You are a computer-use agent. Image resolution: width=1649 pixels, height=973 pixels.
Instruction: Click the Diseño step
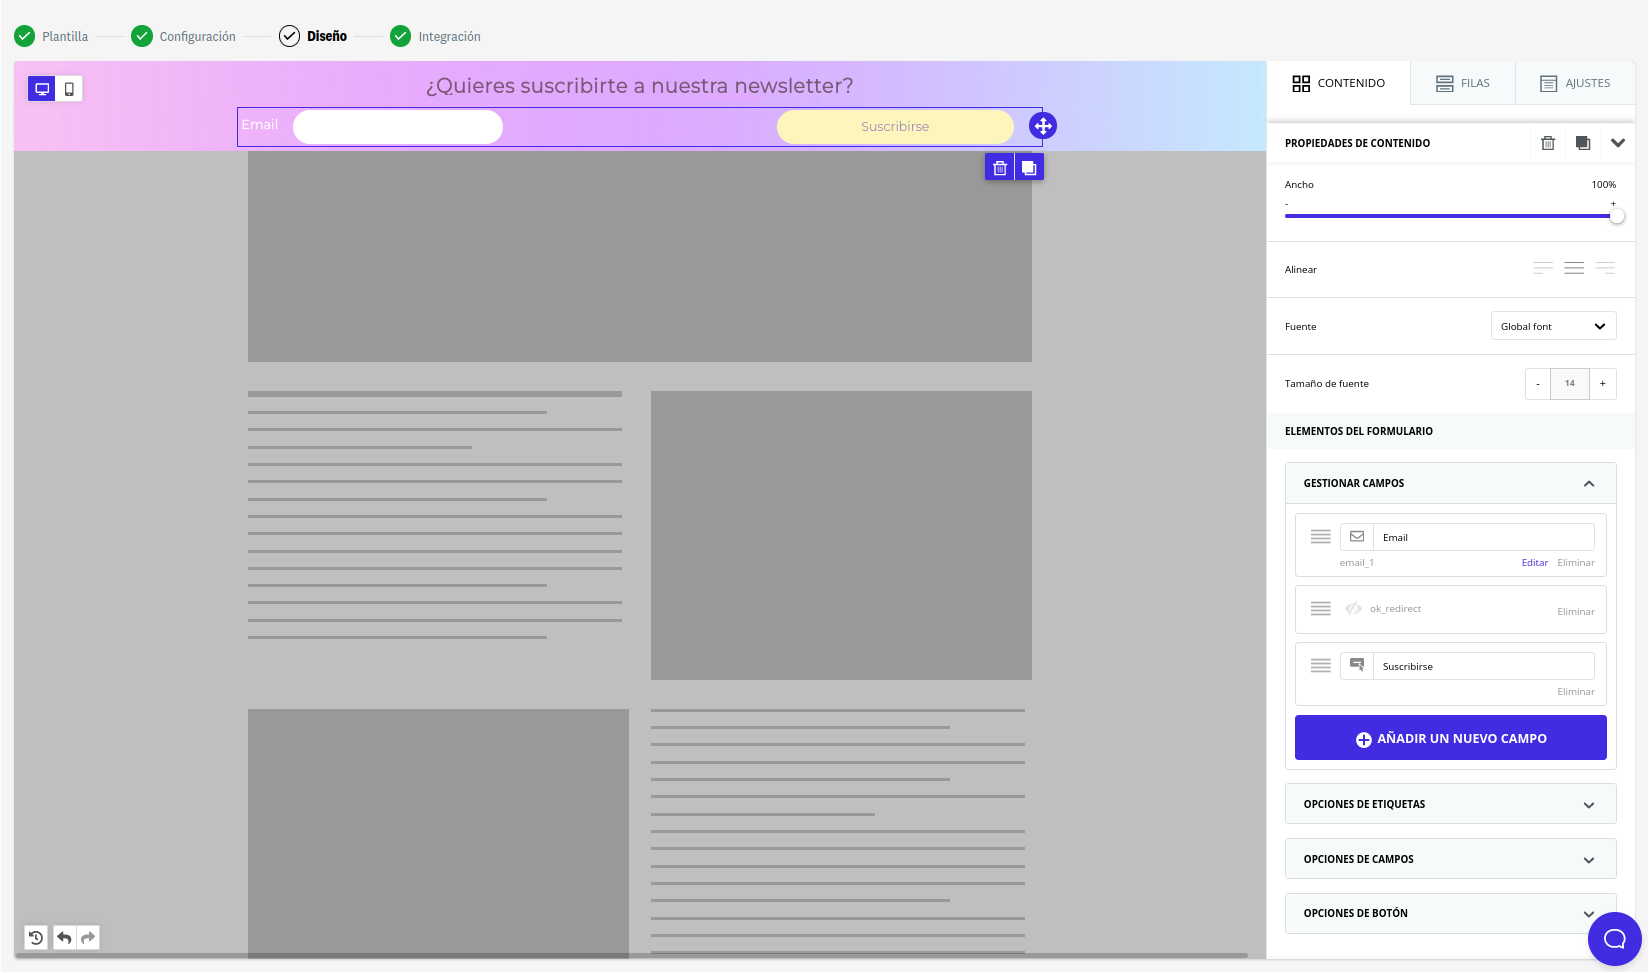tap(313, 36)
